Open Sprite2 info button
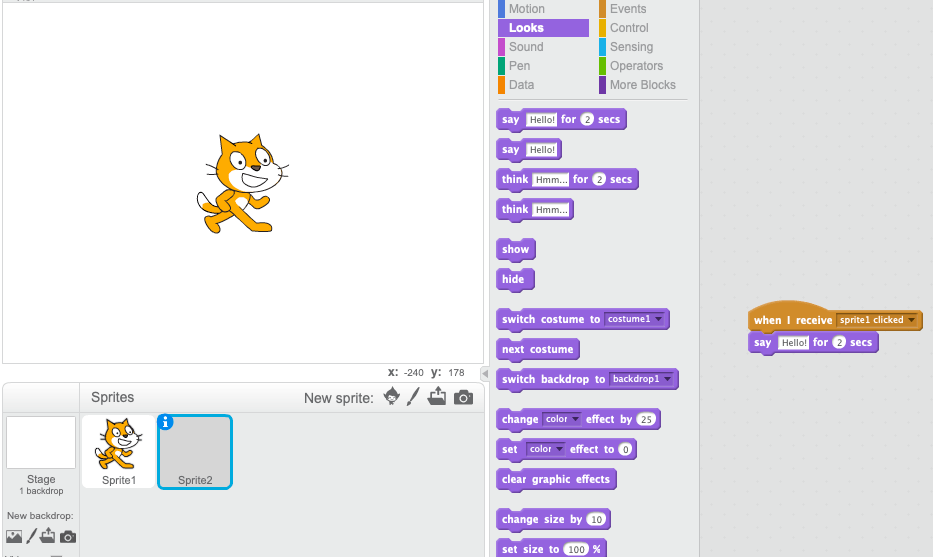Image resolution: width=933 pixels, height=557 pixels. pyautogui.click(x=165, y=422)
